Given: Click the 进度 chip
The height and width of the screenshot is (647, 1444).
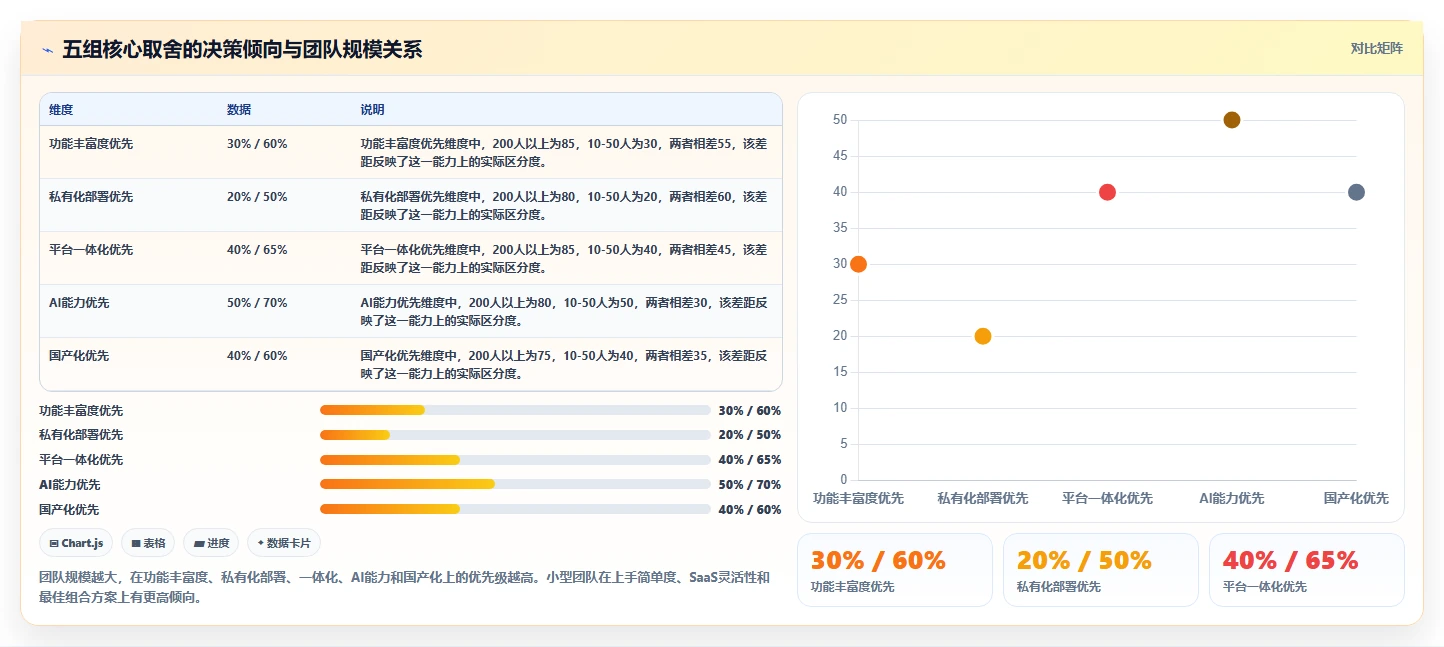Looking at the screenshot, I should pyautogui.click(x=211, y=543).
